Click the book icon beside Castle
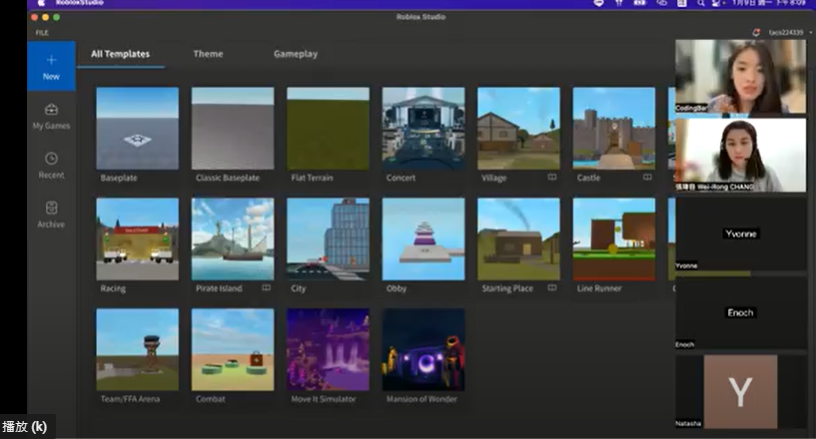This screenshot has height=439, width=816. 647,177
